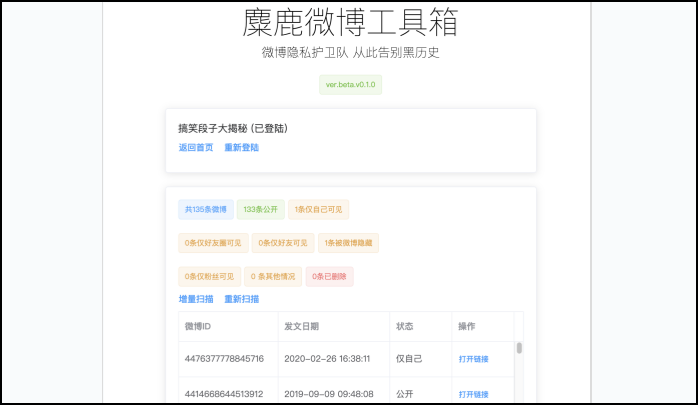Select the 0条仅好友圈可见 tag
This screenshot has width=698, height=405.
point(213,243)
